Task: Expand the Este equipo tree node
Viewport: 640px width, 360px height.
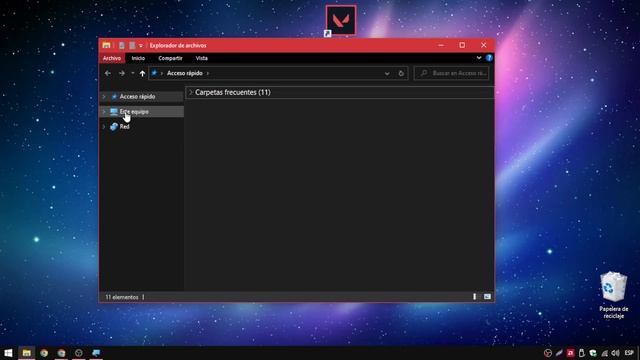Action: click(x=104, y=111)
